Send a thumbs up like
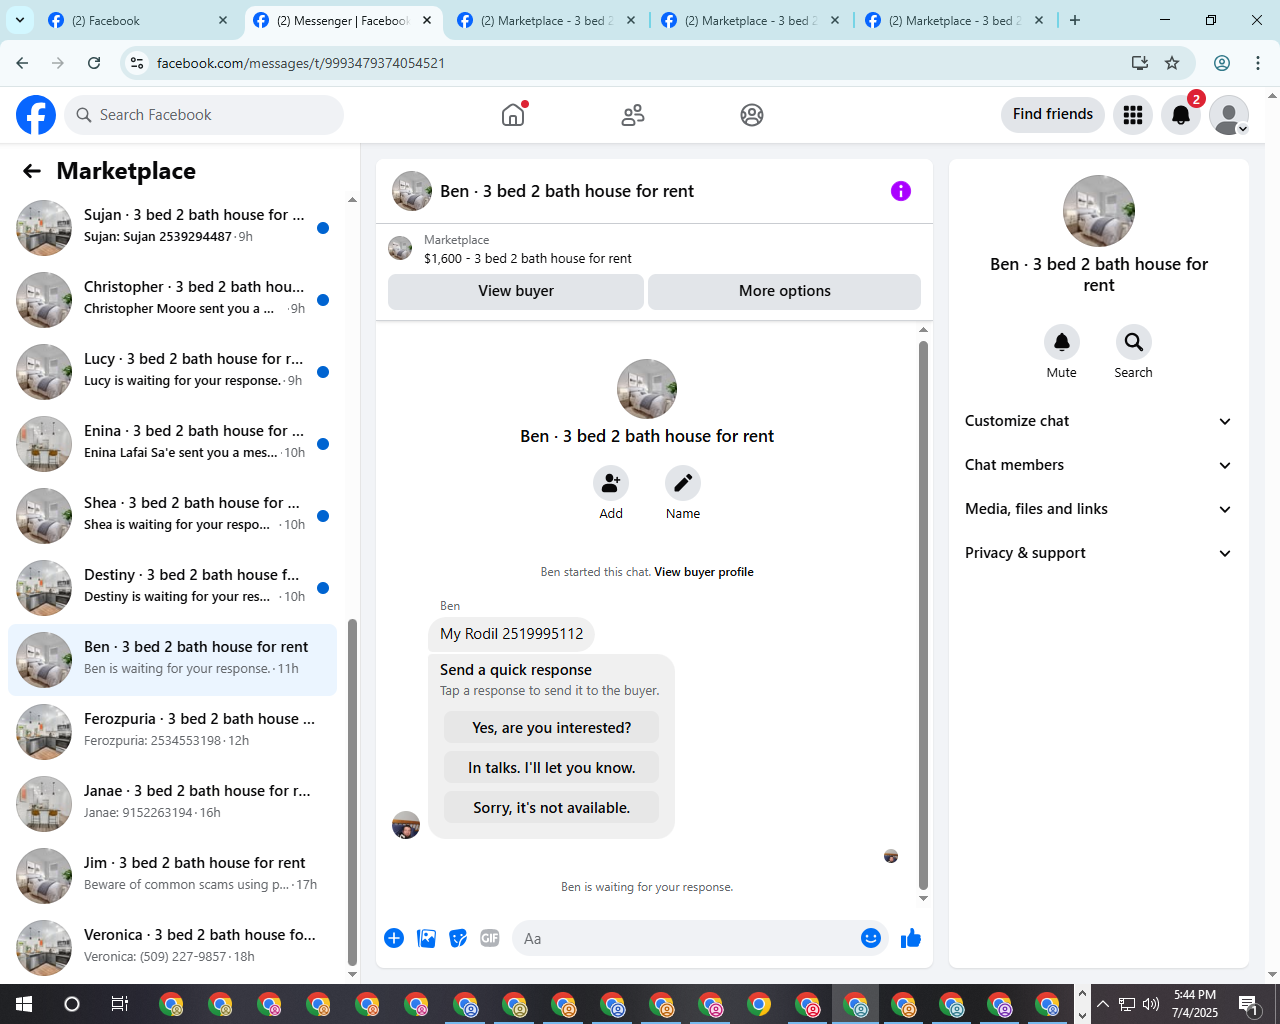 click(911, 938)
